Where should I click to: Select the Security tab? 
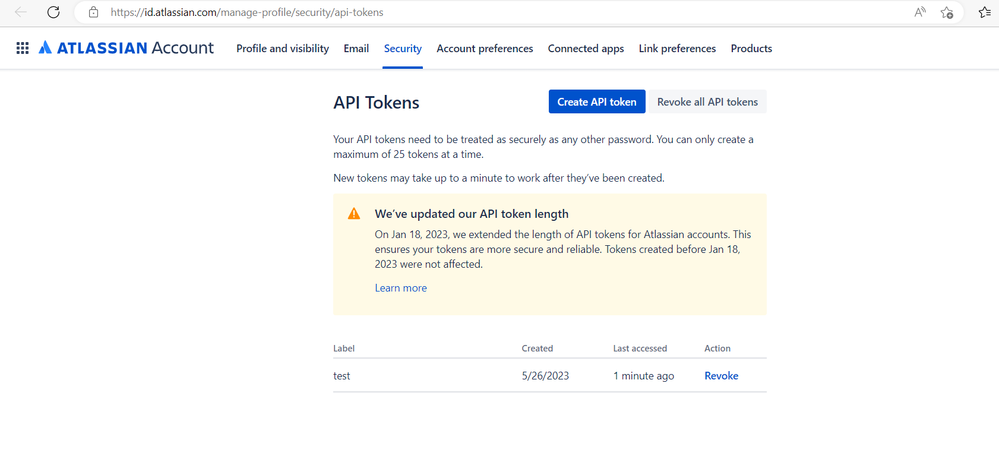pos(403,48)
